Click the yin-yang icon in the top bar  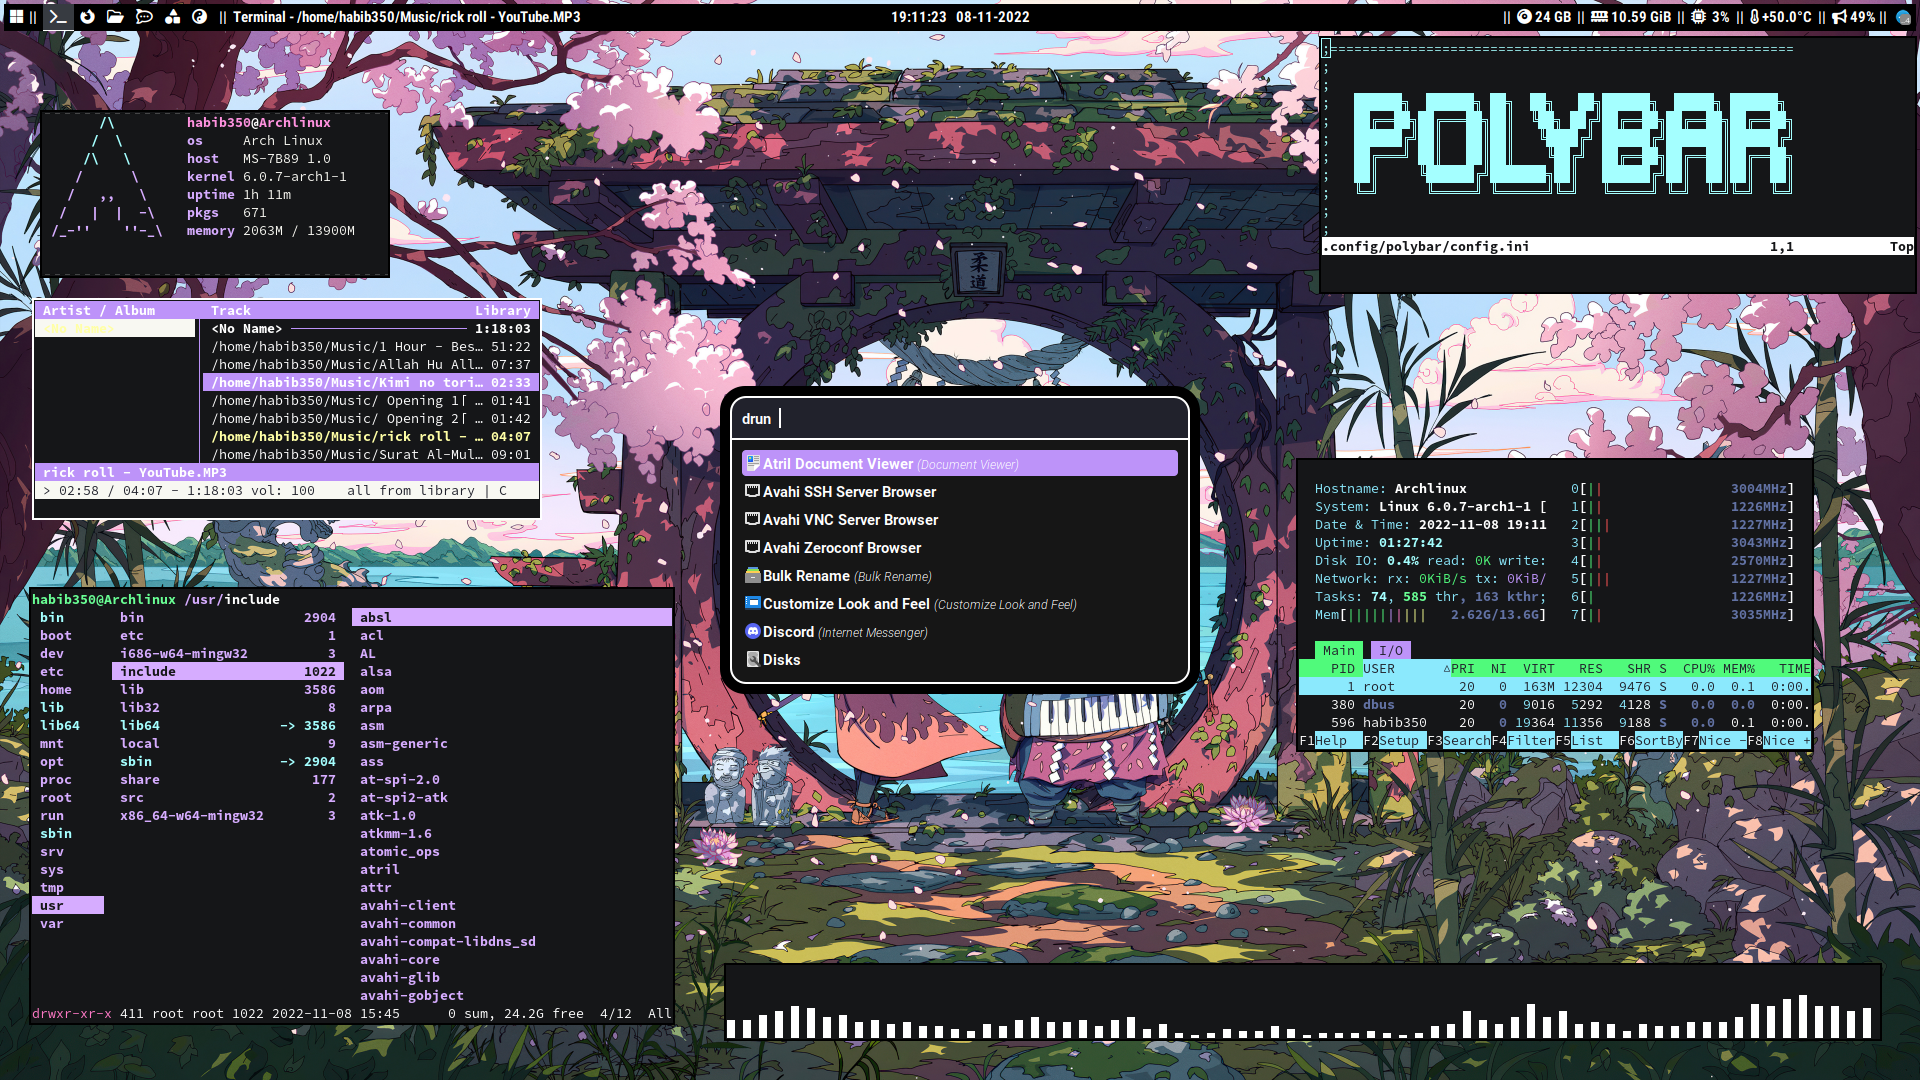[199, 17]
